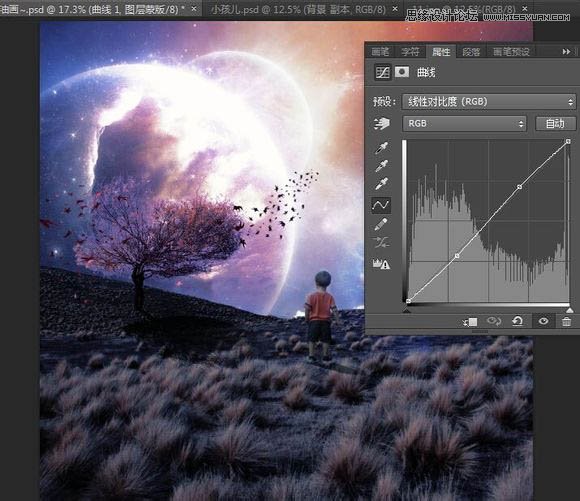Select edit points to modify curve tool
The width and height of the screenshot is (580, 501).
381,205
